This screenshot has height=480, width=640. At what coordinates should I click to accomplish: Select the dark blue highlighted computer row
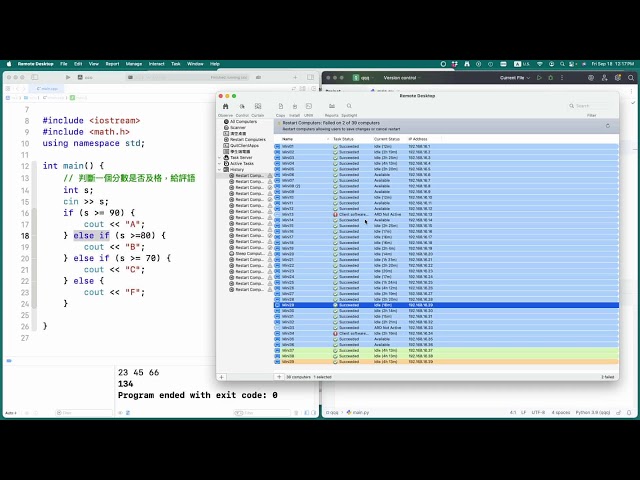[446, 305]
